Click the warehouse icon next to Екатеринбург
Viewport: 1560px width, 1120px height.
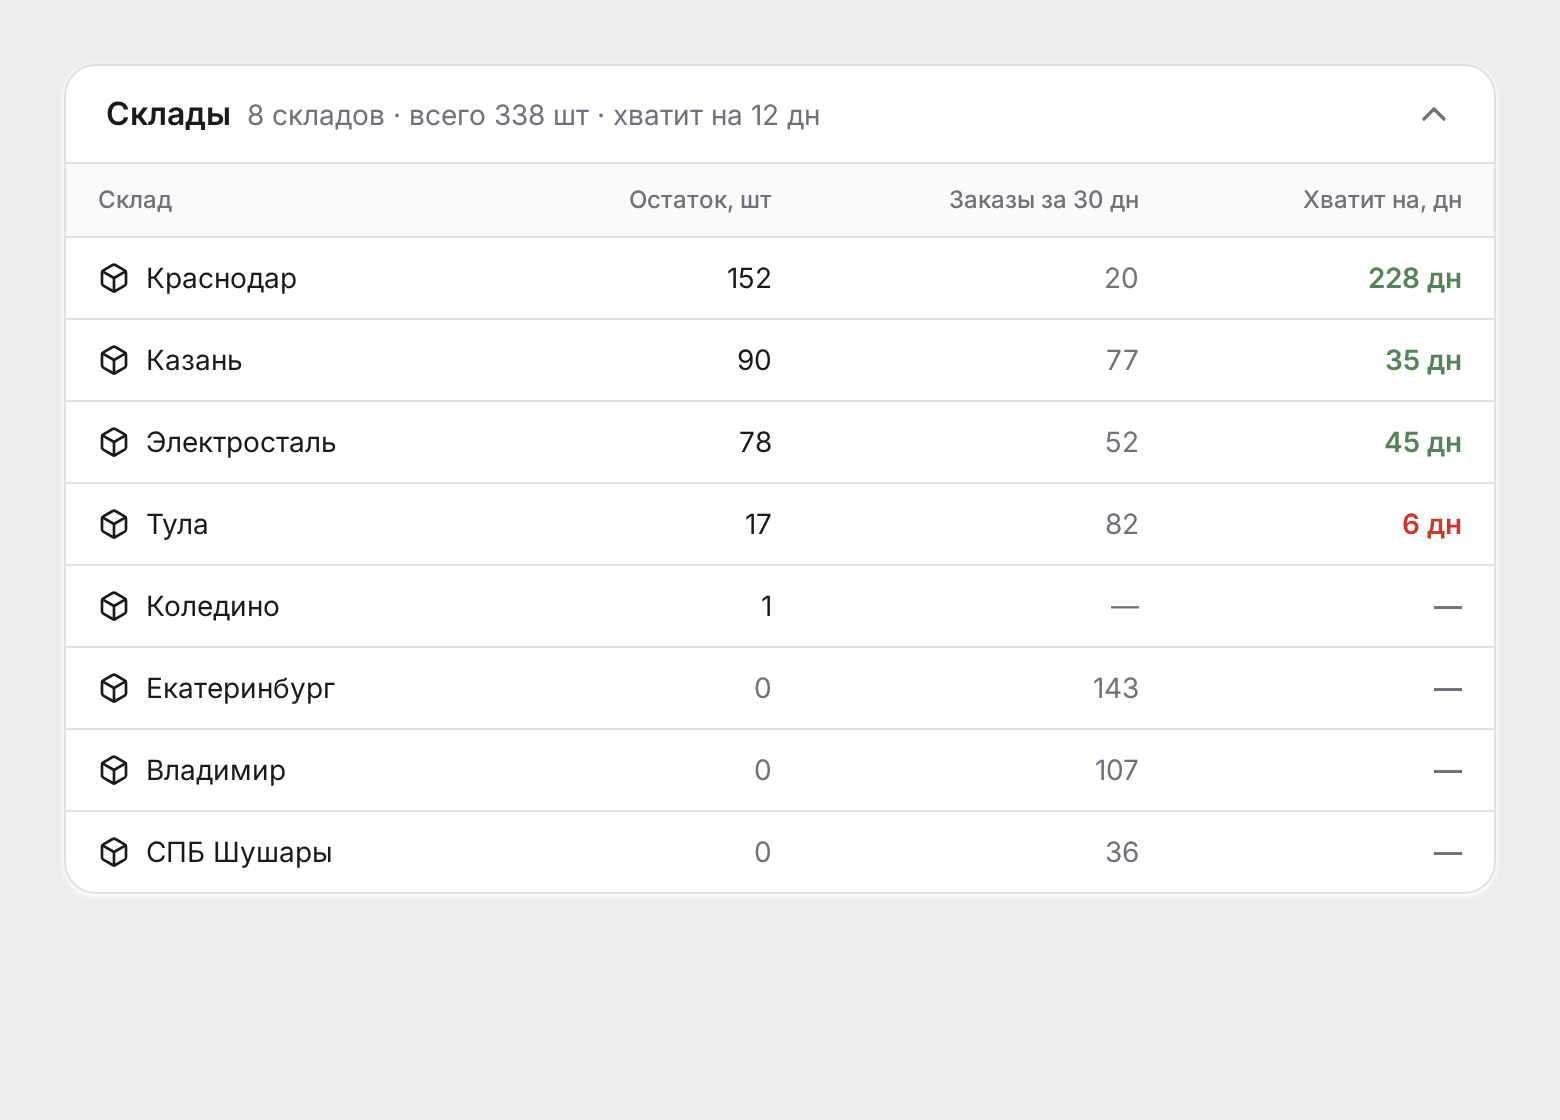[x=114, y=688]
